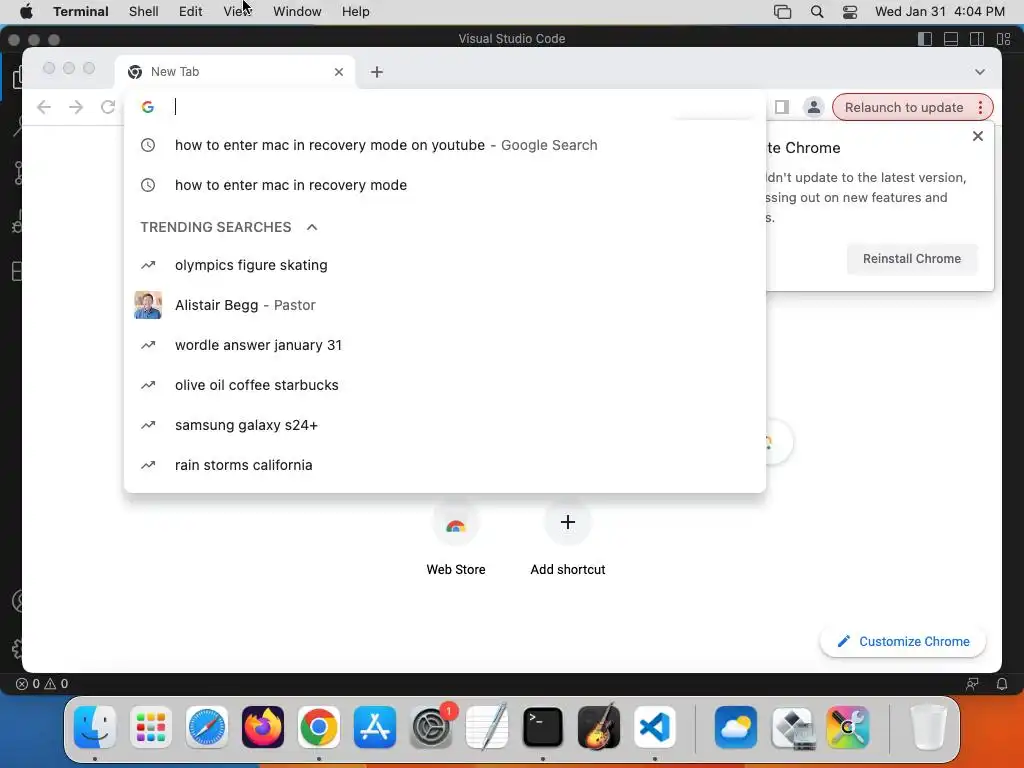Select 'rain storms california' suggestion
1024x768 pixels.
tap(445, 465)
